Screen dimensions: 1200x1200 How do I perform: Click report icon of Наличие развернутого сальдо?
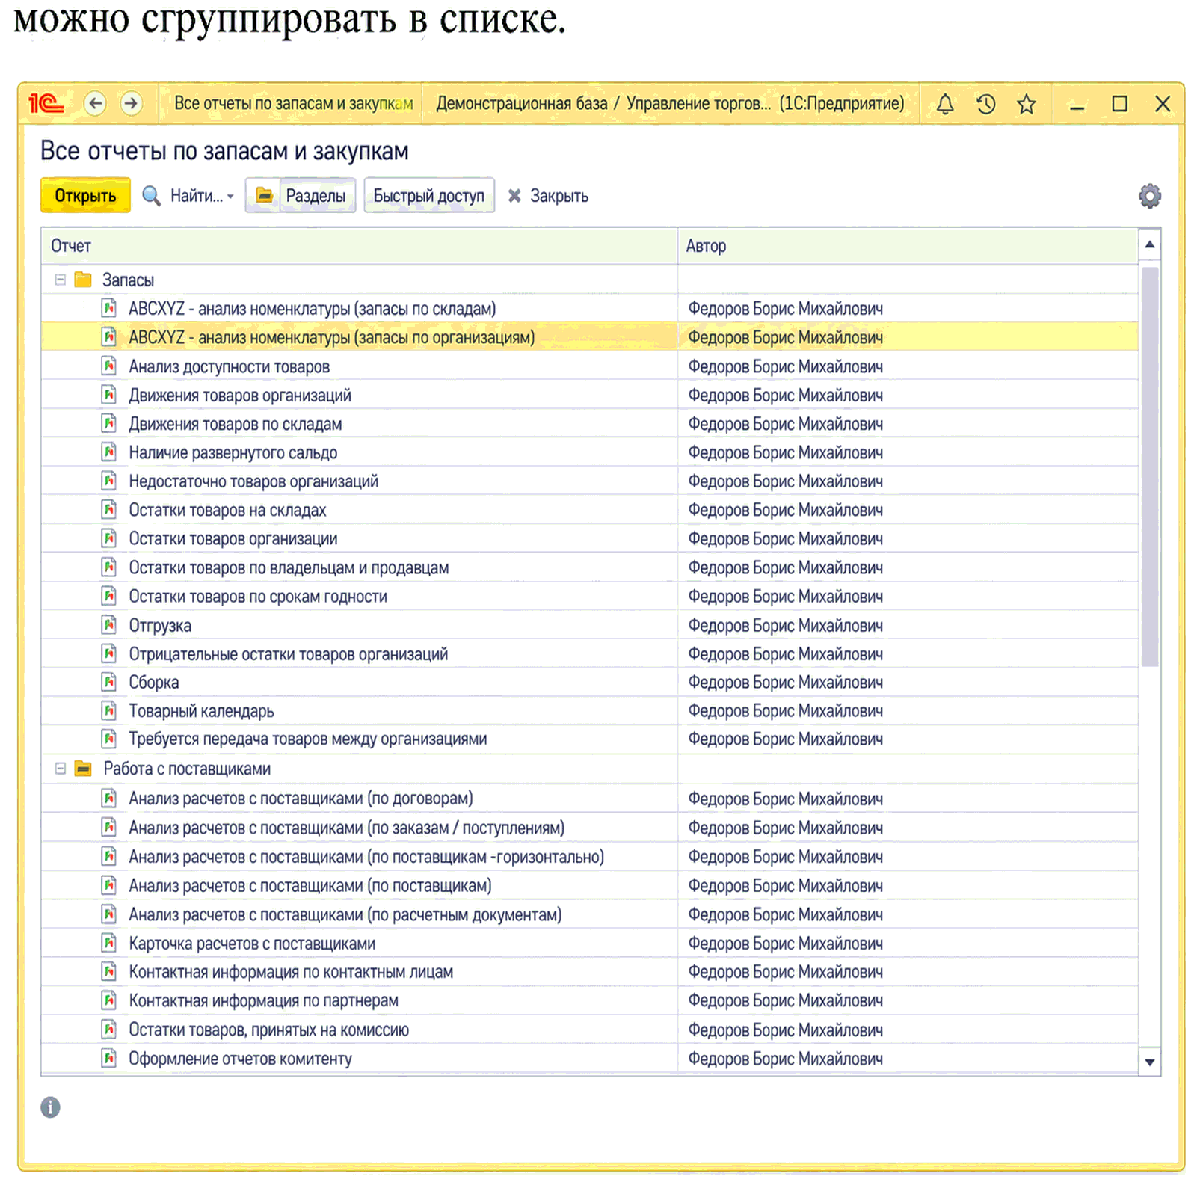pos(109,452)
